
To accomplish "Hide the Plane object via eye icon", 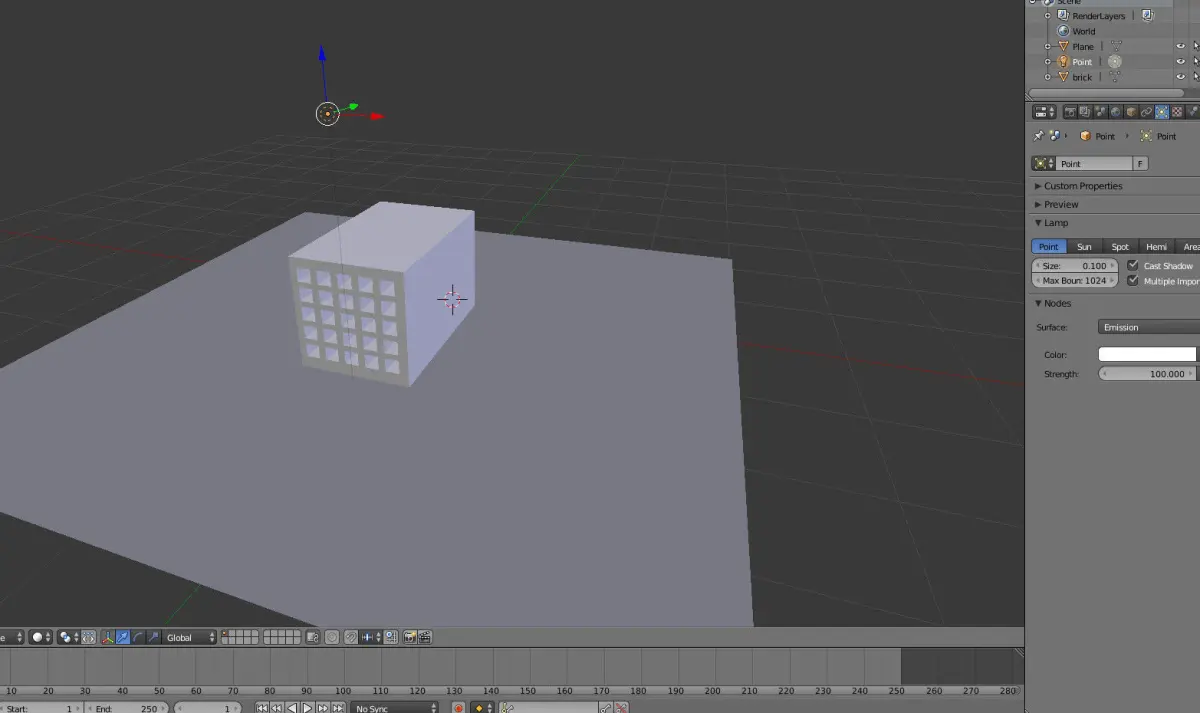I will point(1181,46).
